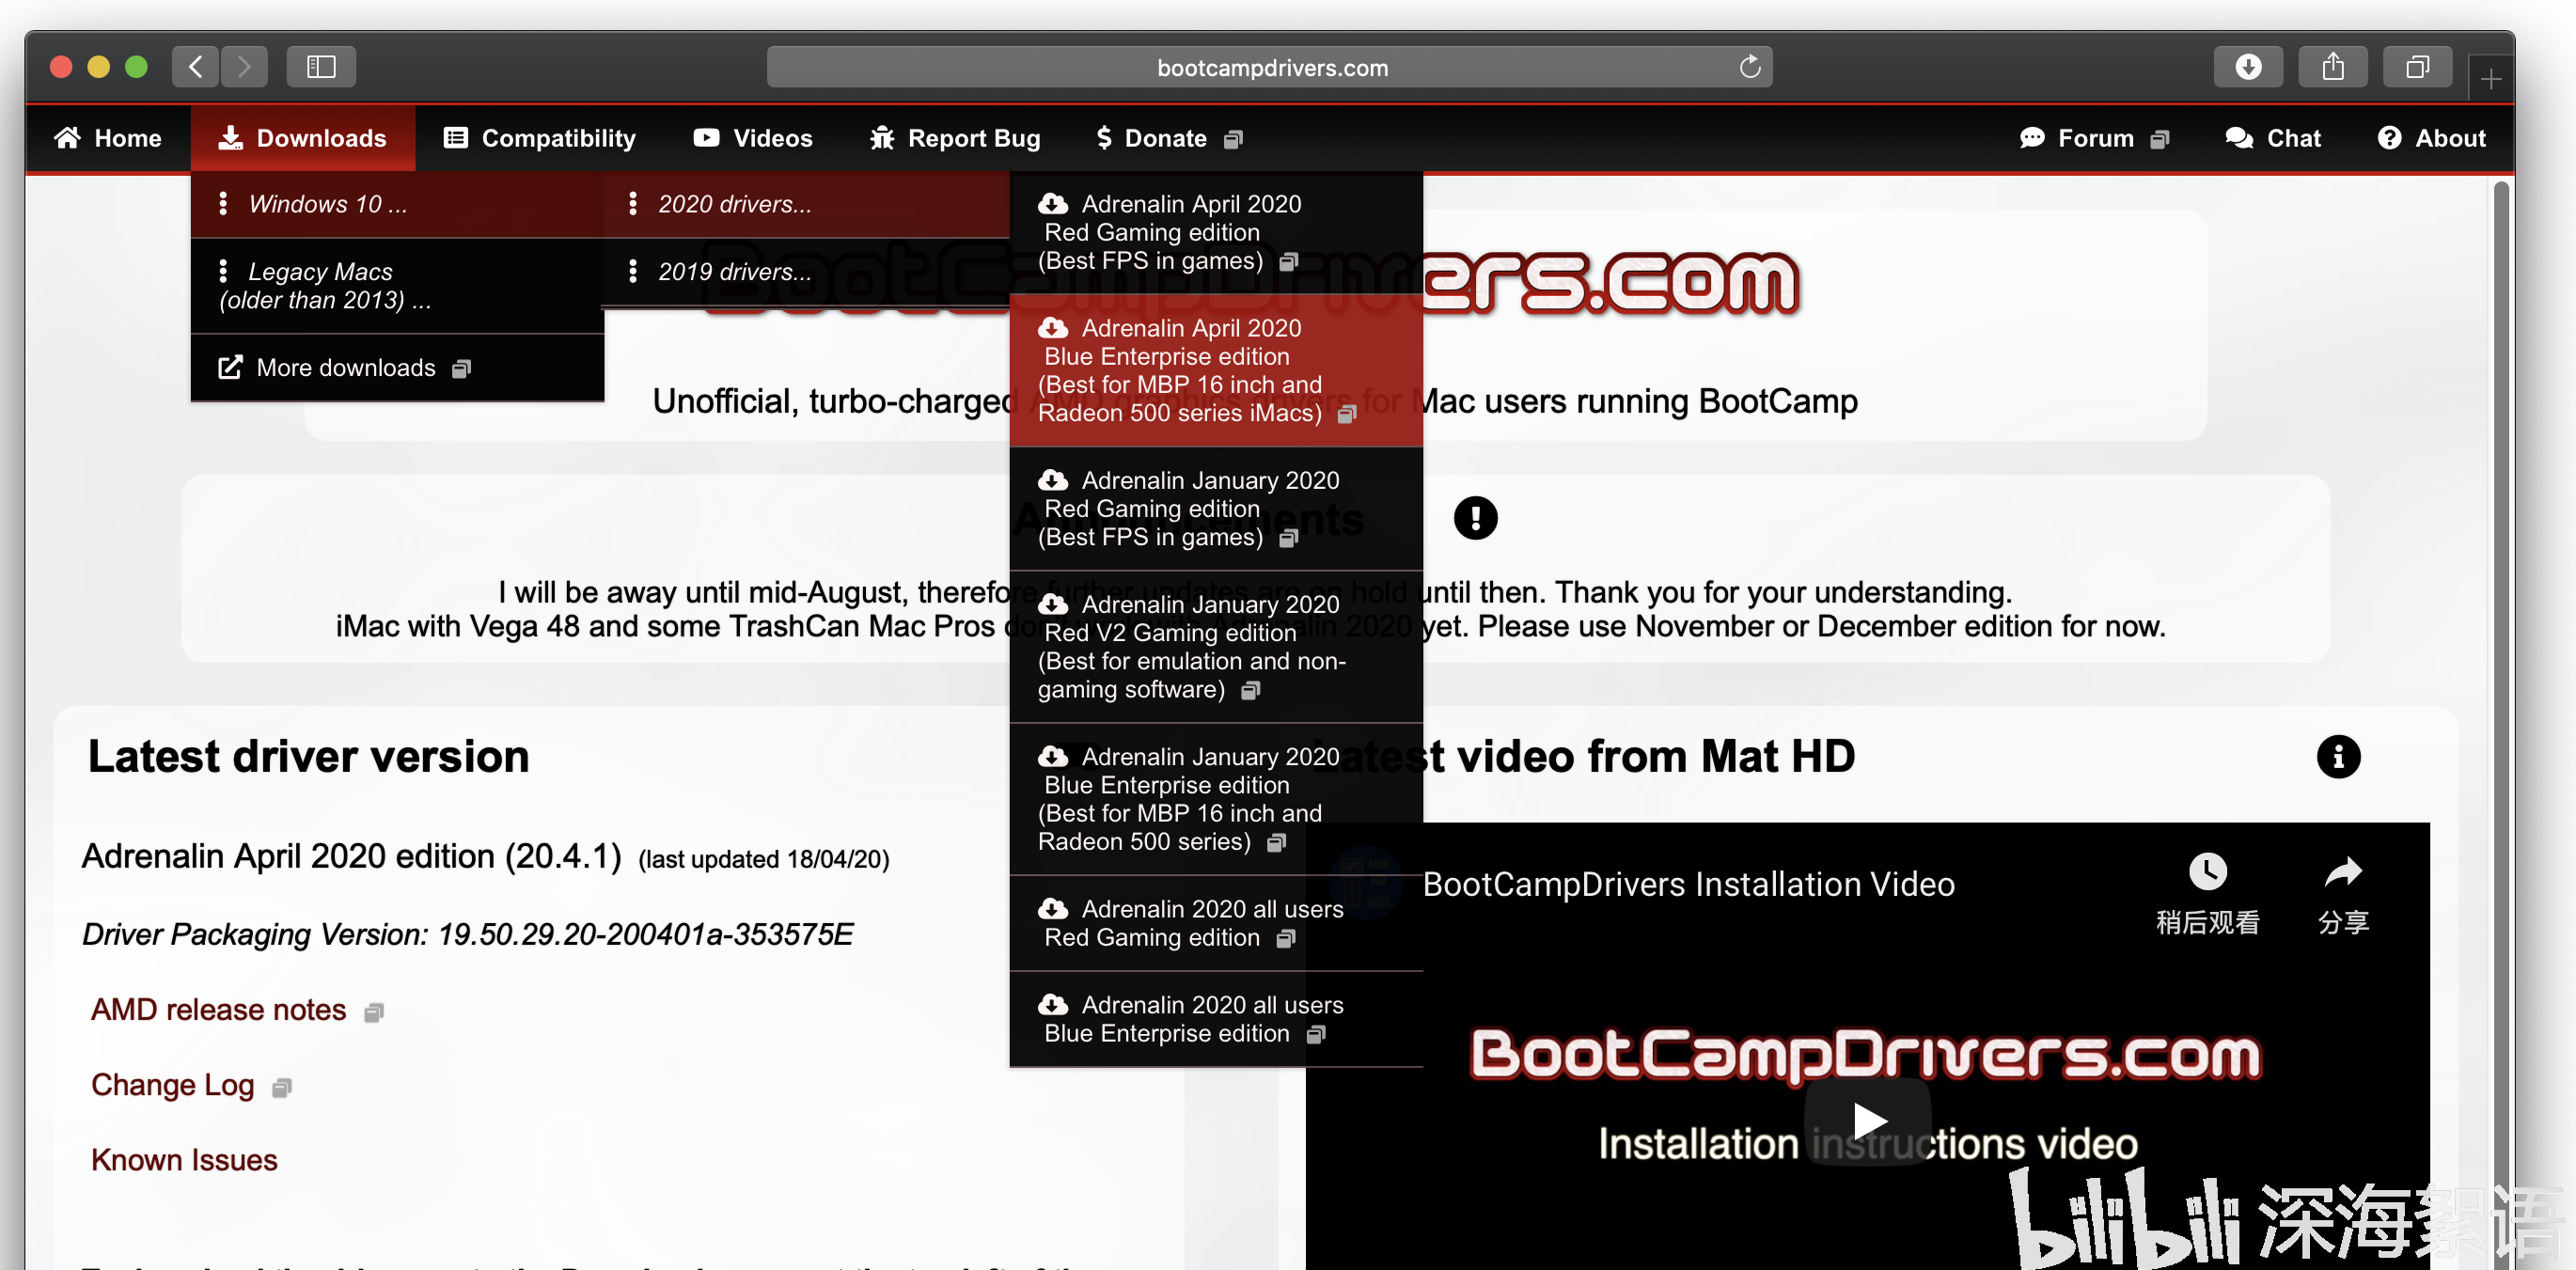
Task: Open the Home nav item
Action: [x=108, y=138]
